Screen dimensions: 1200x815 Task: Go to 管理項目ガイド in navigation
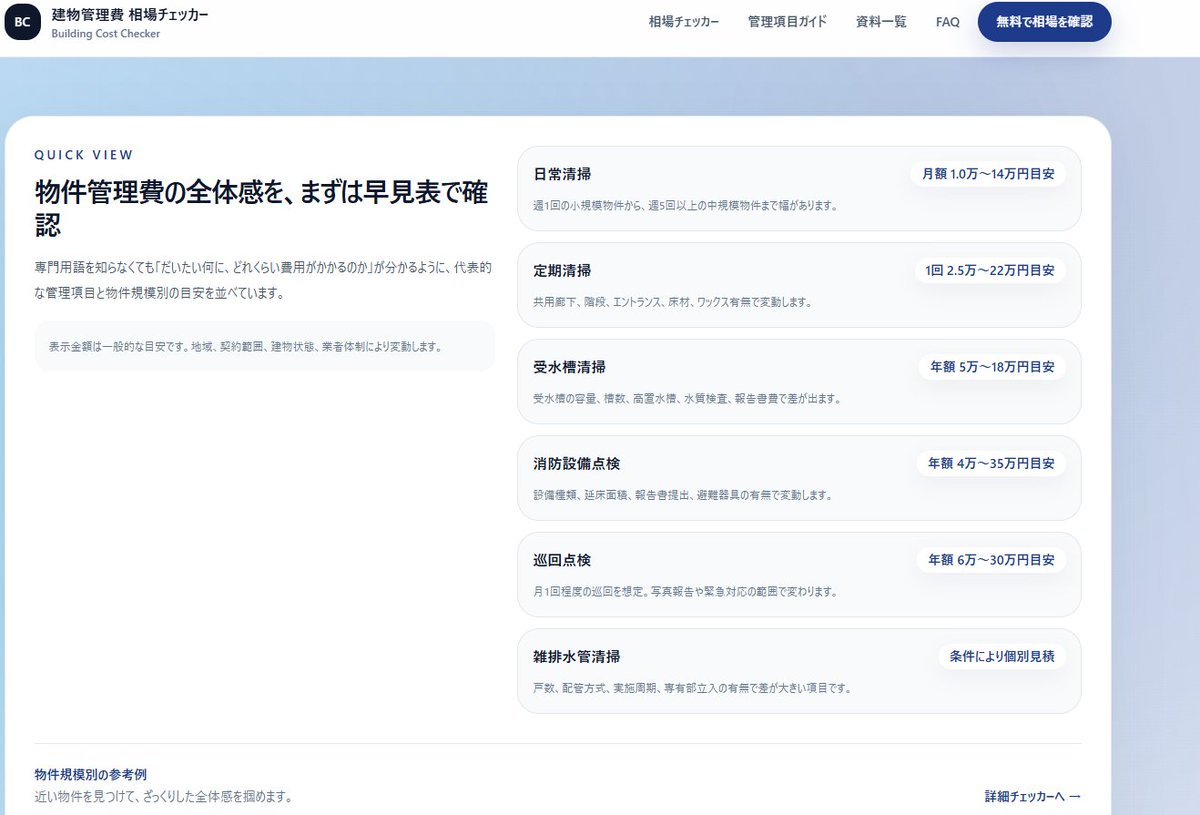[787, 22]
